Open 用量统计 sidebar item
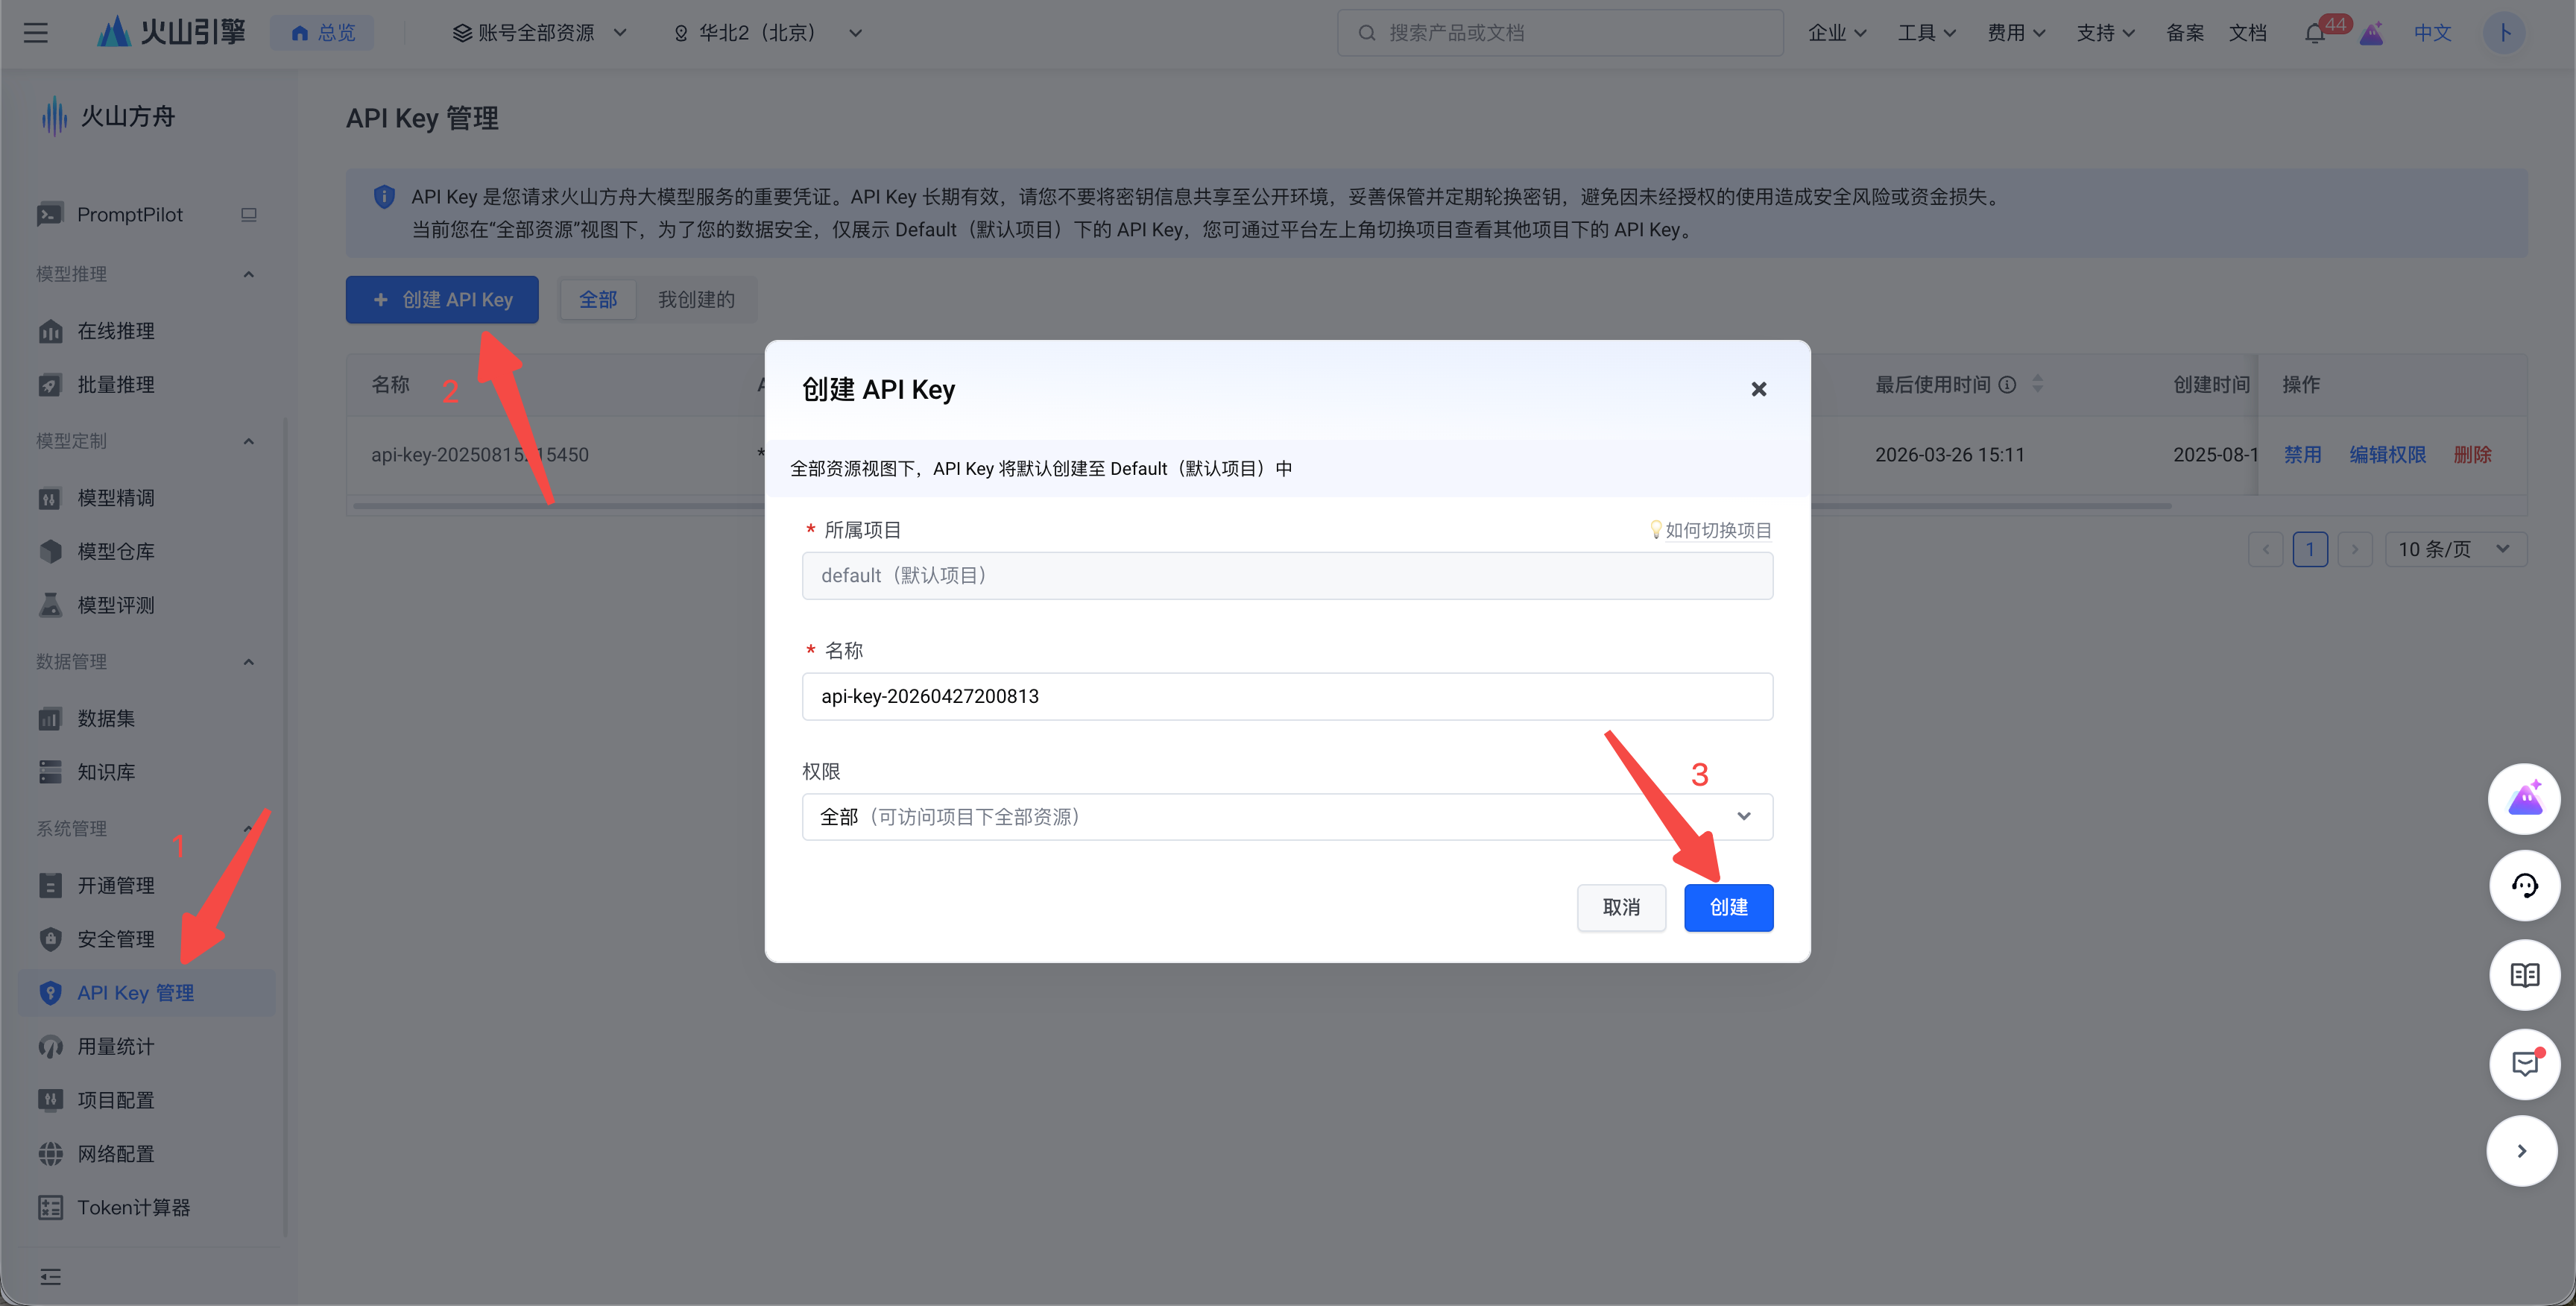2576x1306 pixels. pos(116,1047)
